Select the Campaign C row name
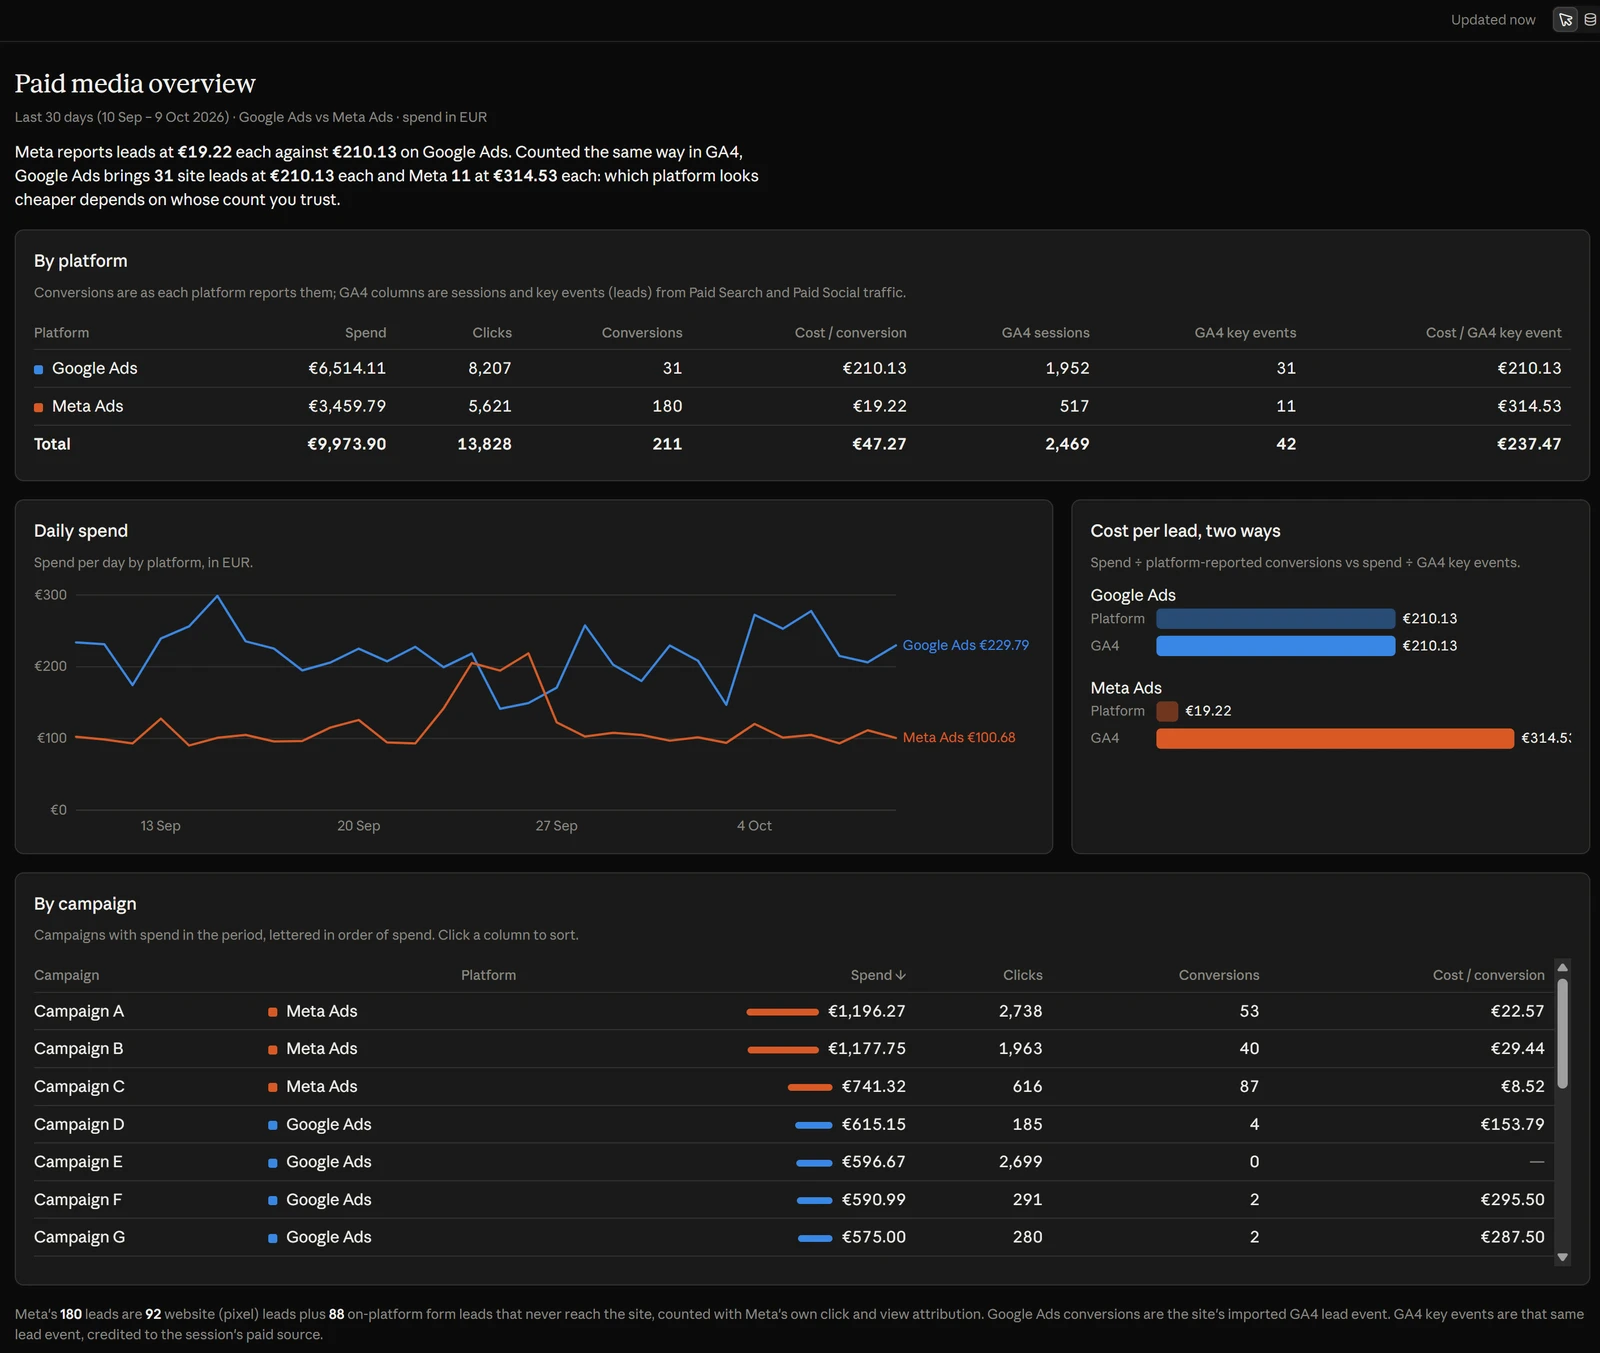The height and width of the screenshot is (1353, 1600). tap(79, 1086)
